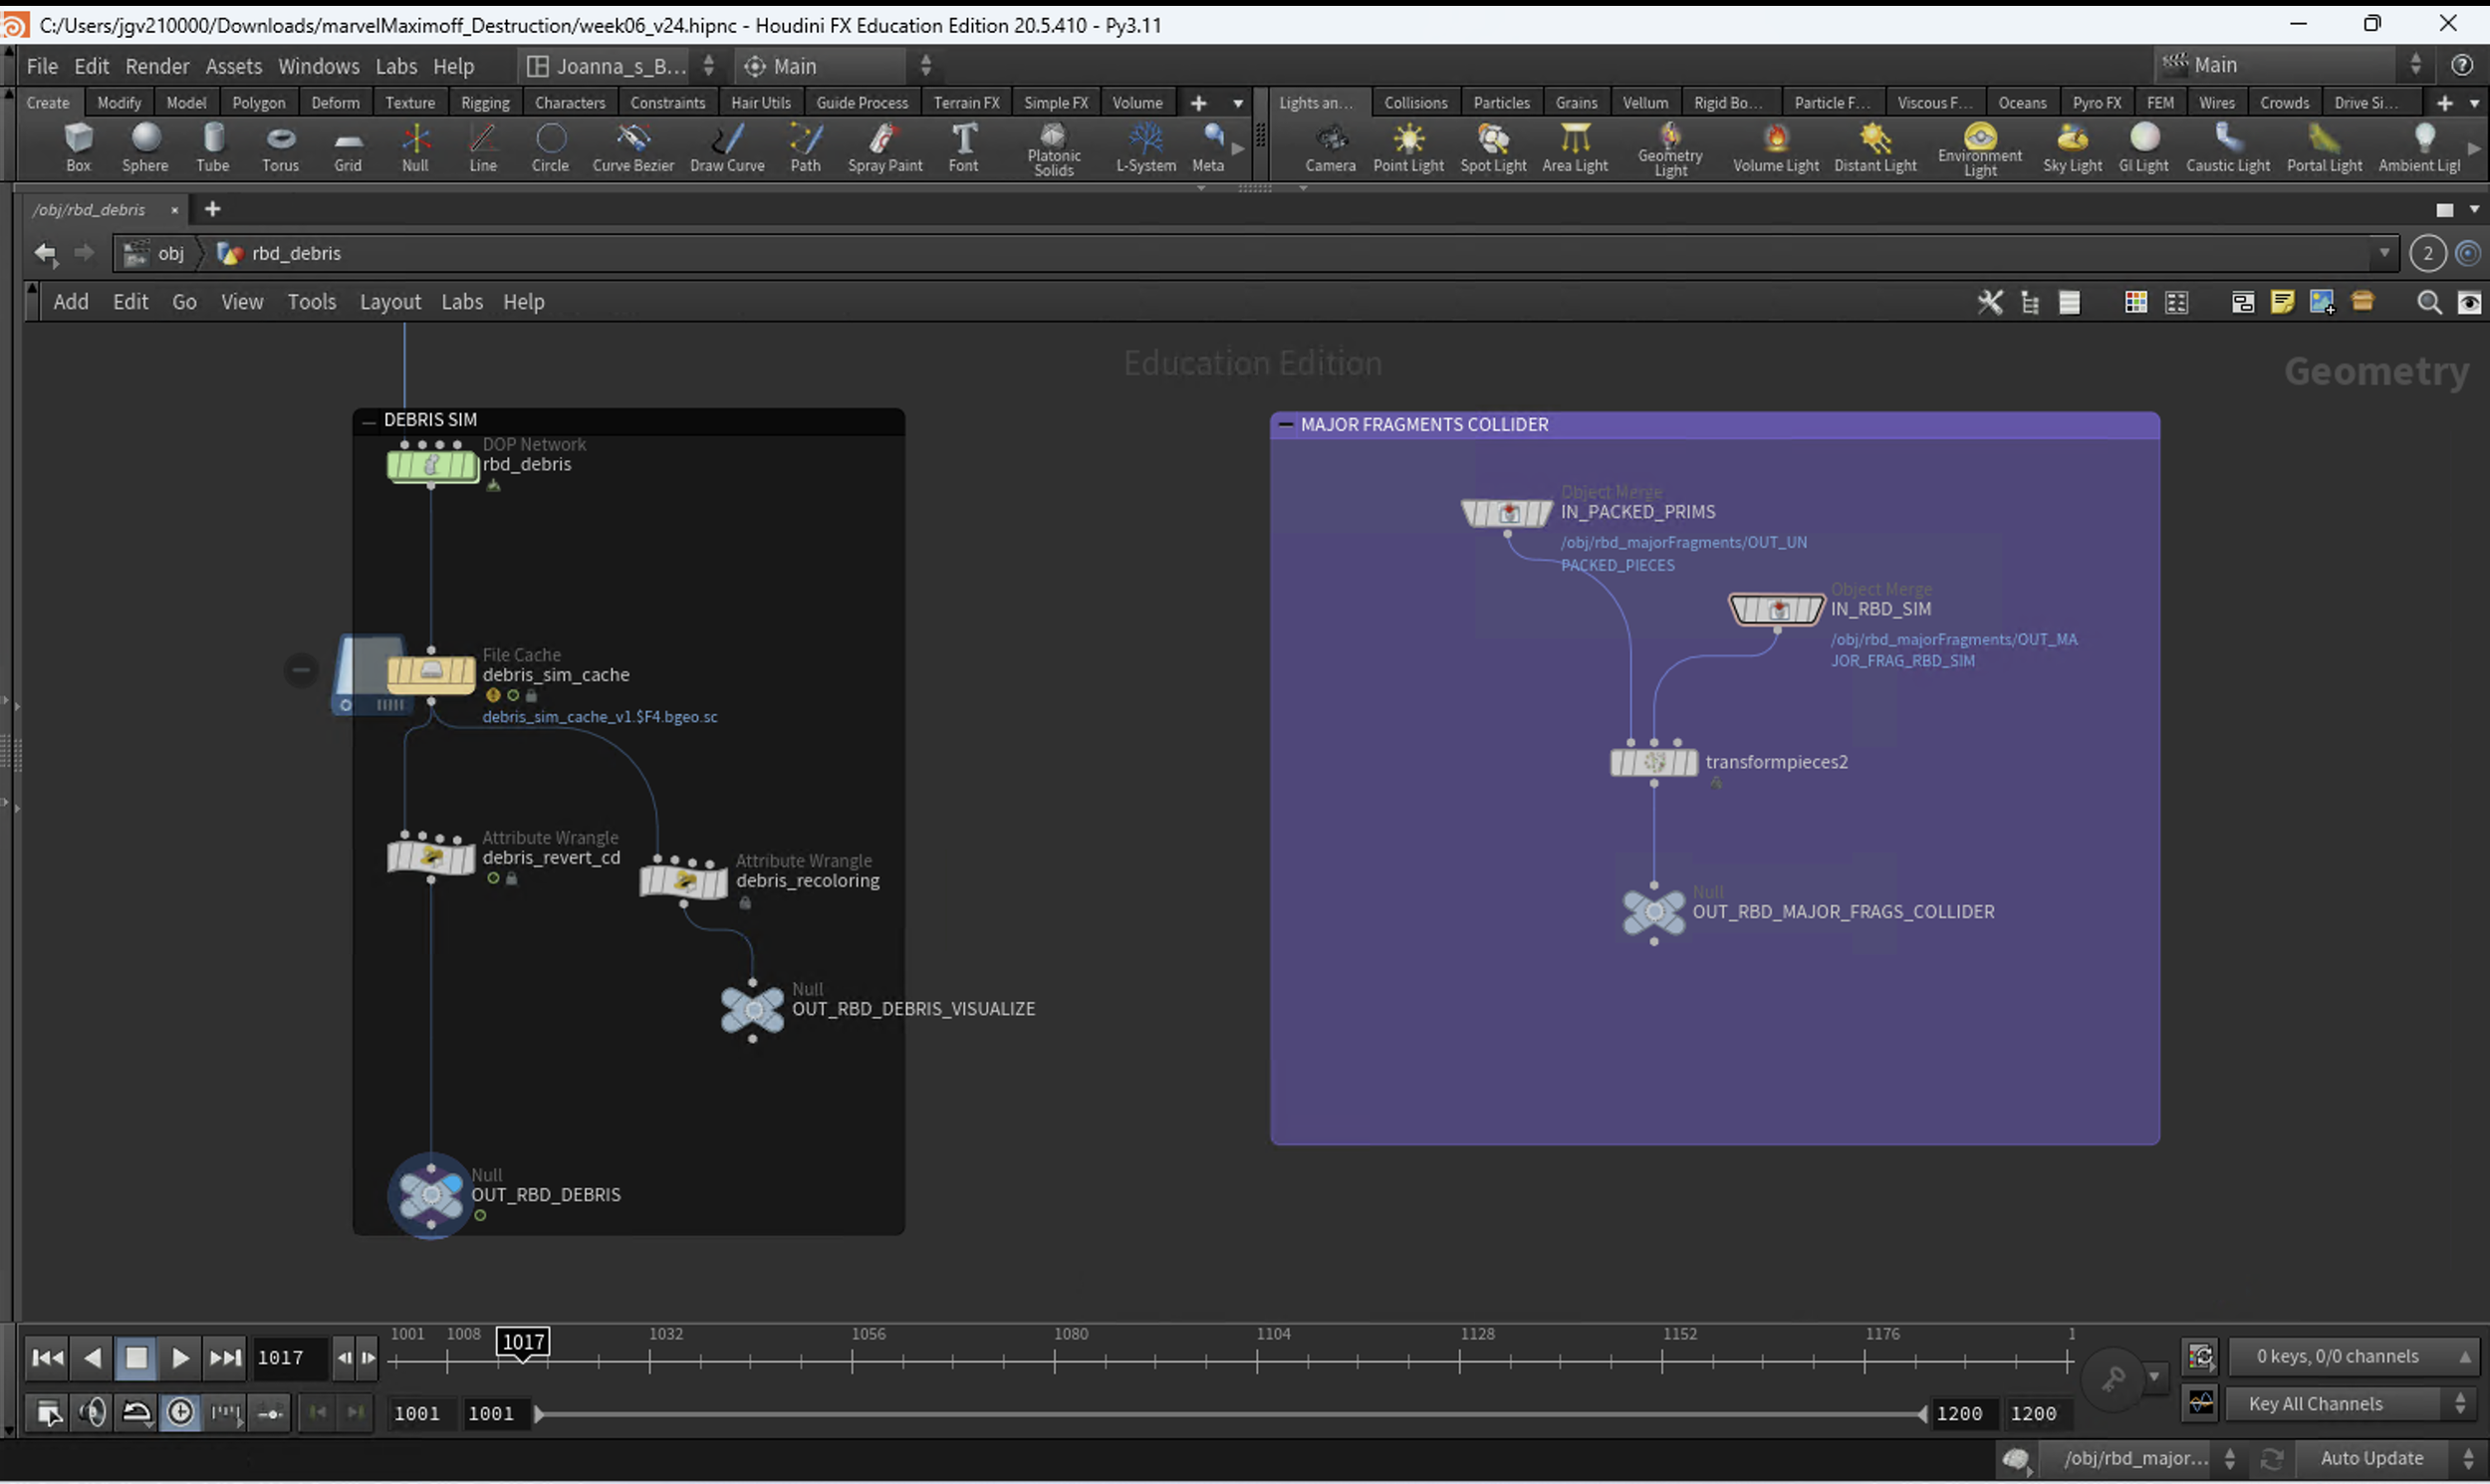This screenshot has width=2490, height=1484.
Task: Collapse the DEBRIS SIM network box
Action: 368,420
